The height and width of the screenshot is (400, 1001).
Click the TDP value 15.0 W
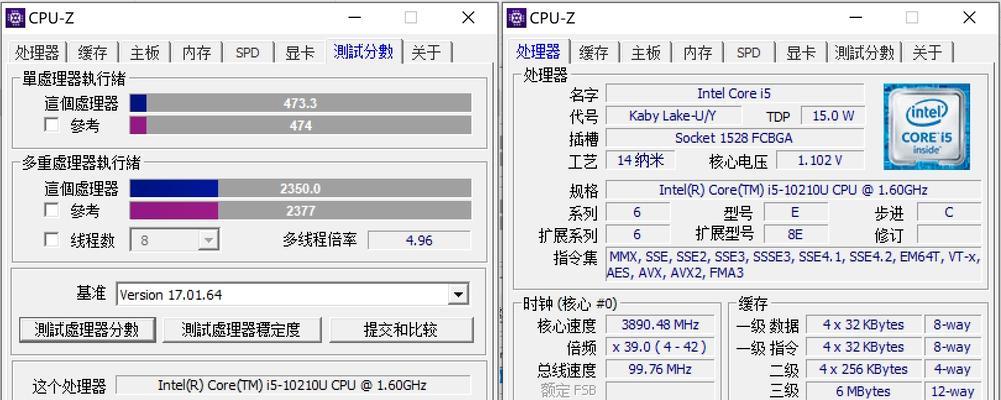[x=832, y=115]
